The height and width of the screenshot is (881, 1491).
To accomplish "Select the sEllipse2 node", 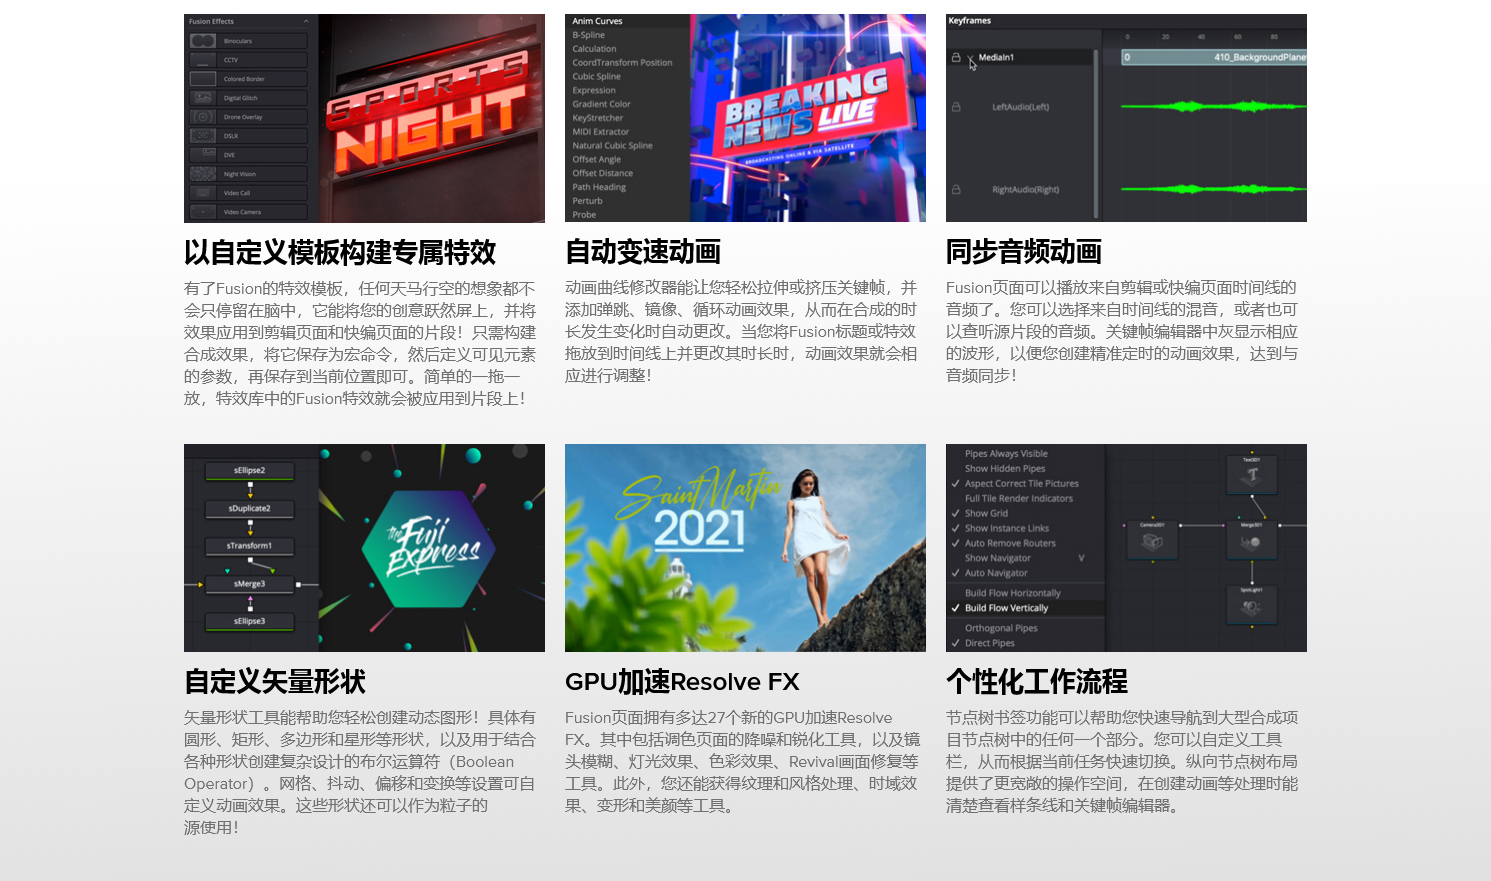I will [x=250, y=470].
